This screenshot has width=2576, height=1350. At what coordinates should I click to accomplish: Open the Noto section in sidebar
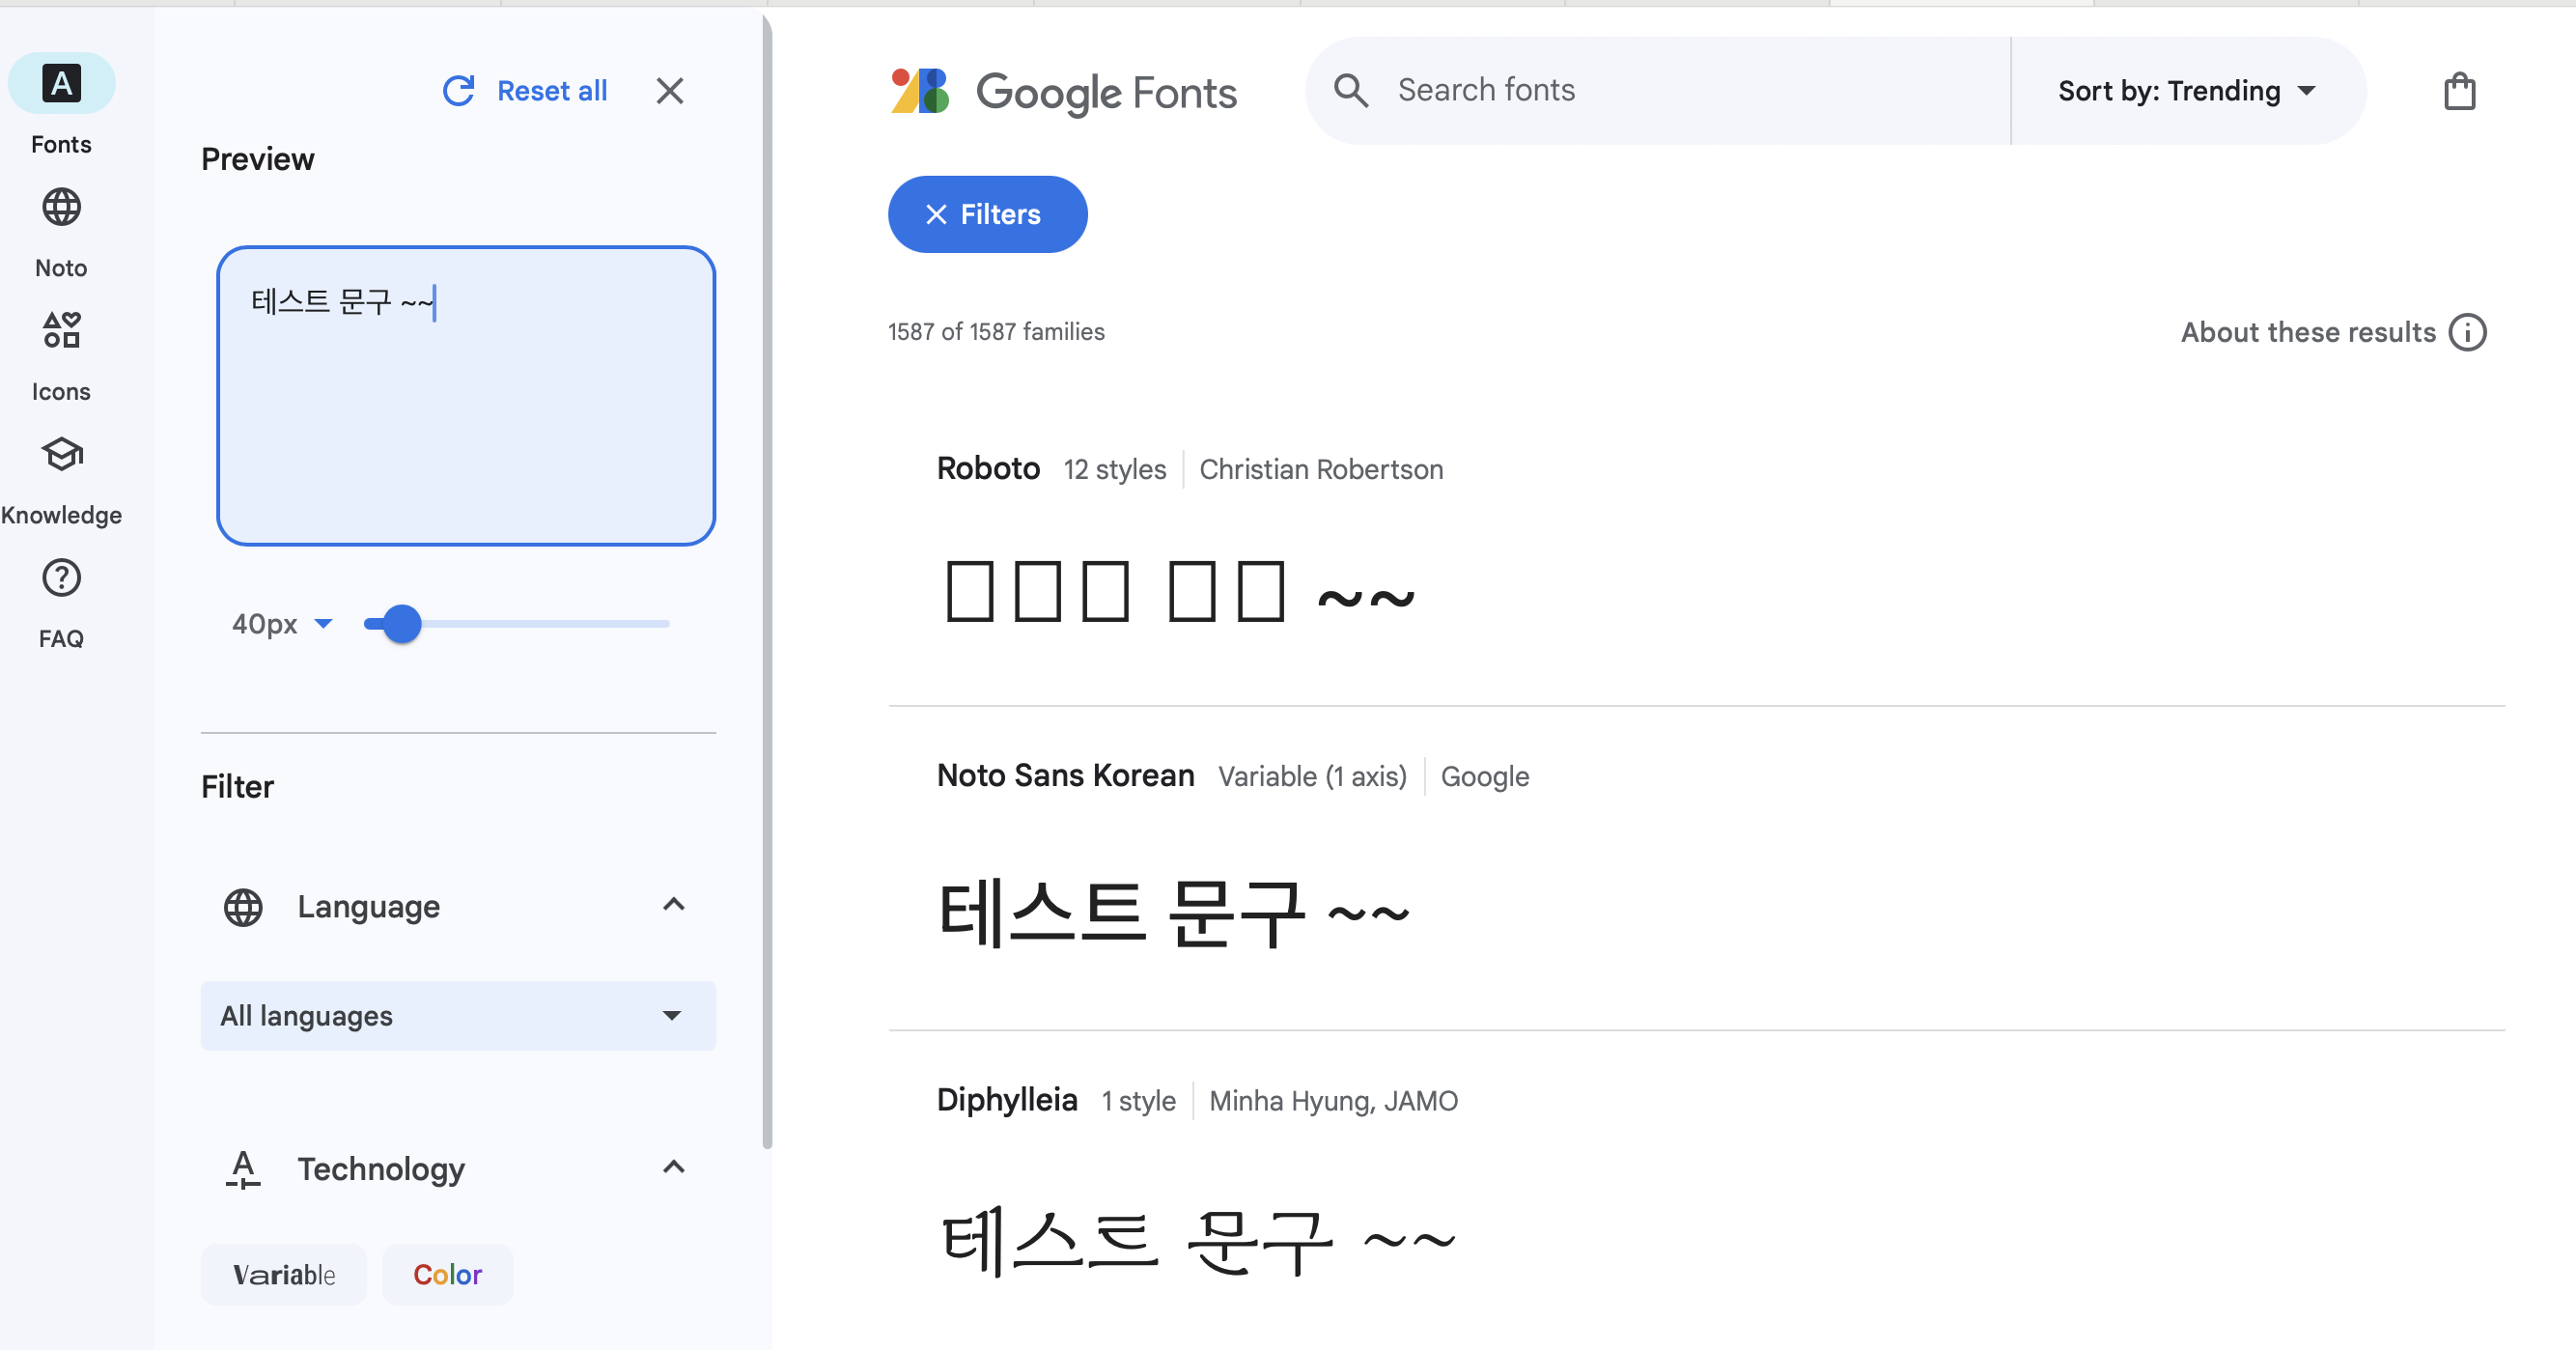coord(61,208)
